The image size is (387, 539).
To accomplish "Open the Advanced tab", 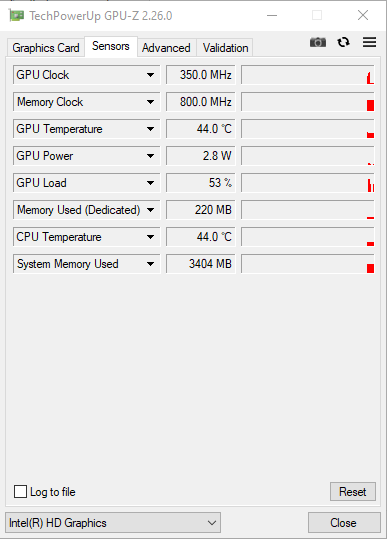I will [x=166, y=47].
